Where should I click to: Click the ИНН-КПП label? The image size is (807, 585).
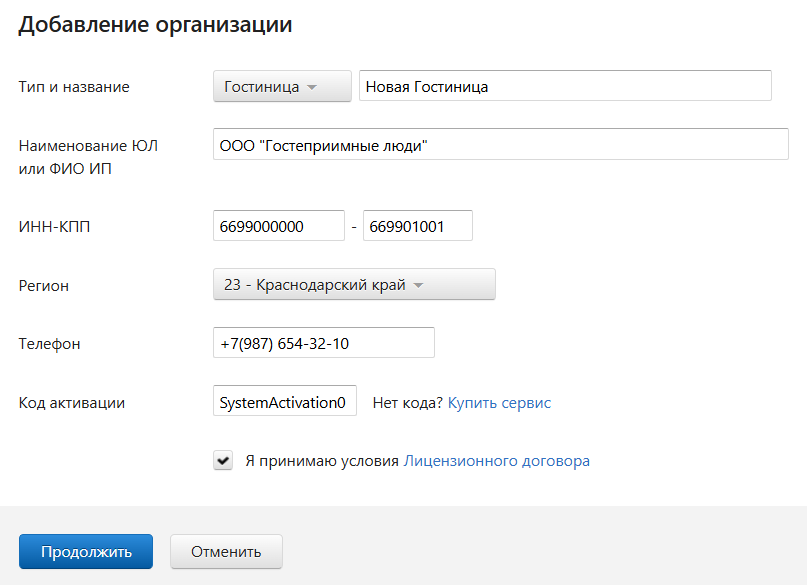coord(54,226)
